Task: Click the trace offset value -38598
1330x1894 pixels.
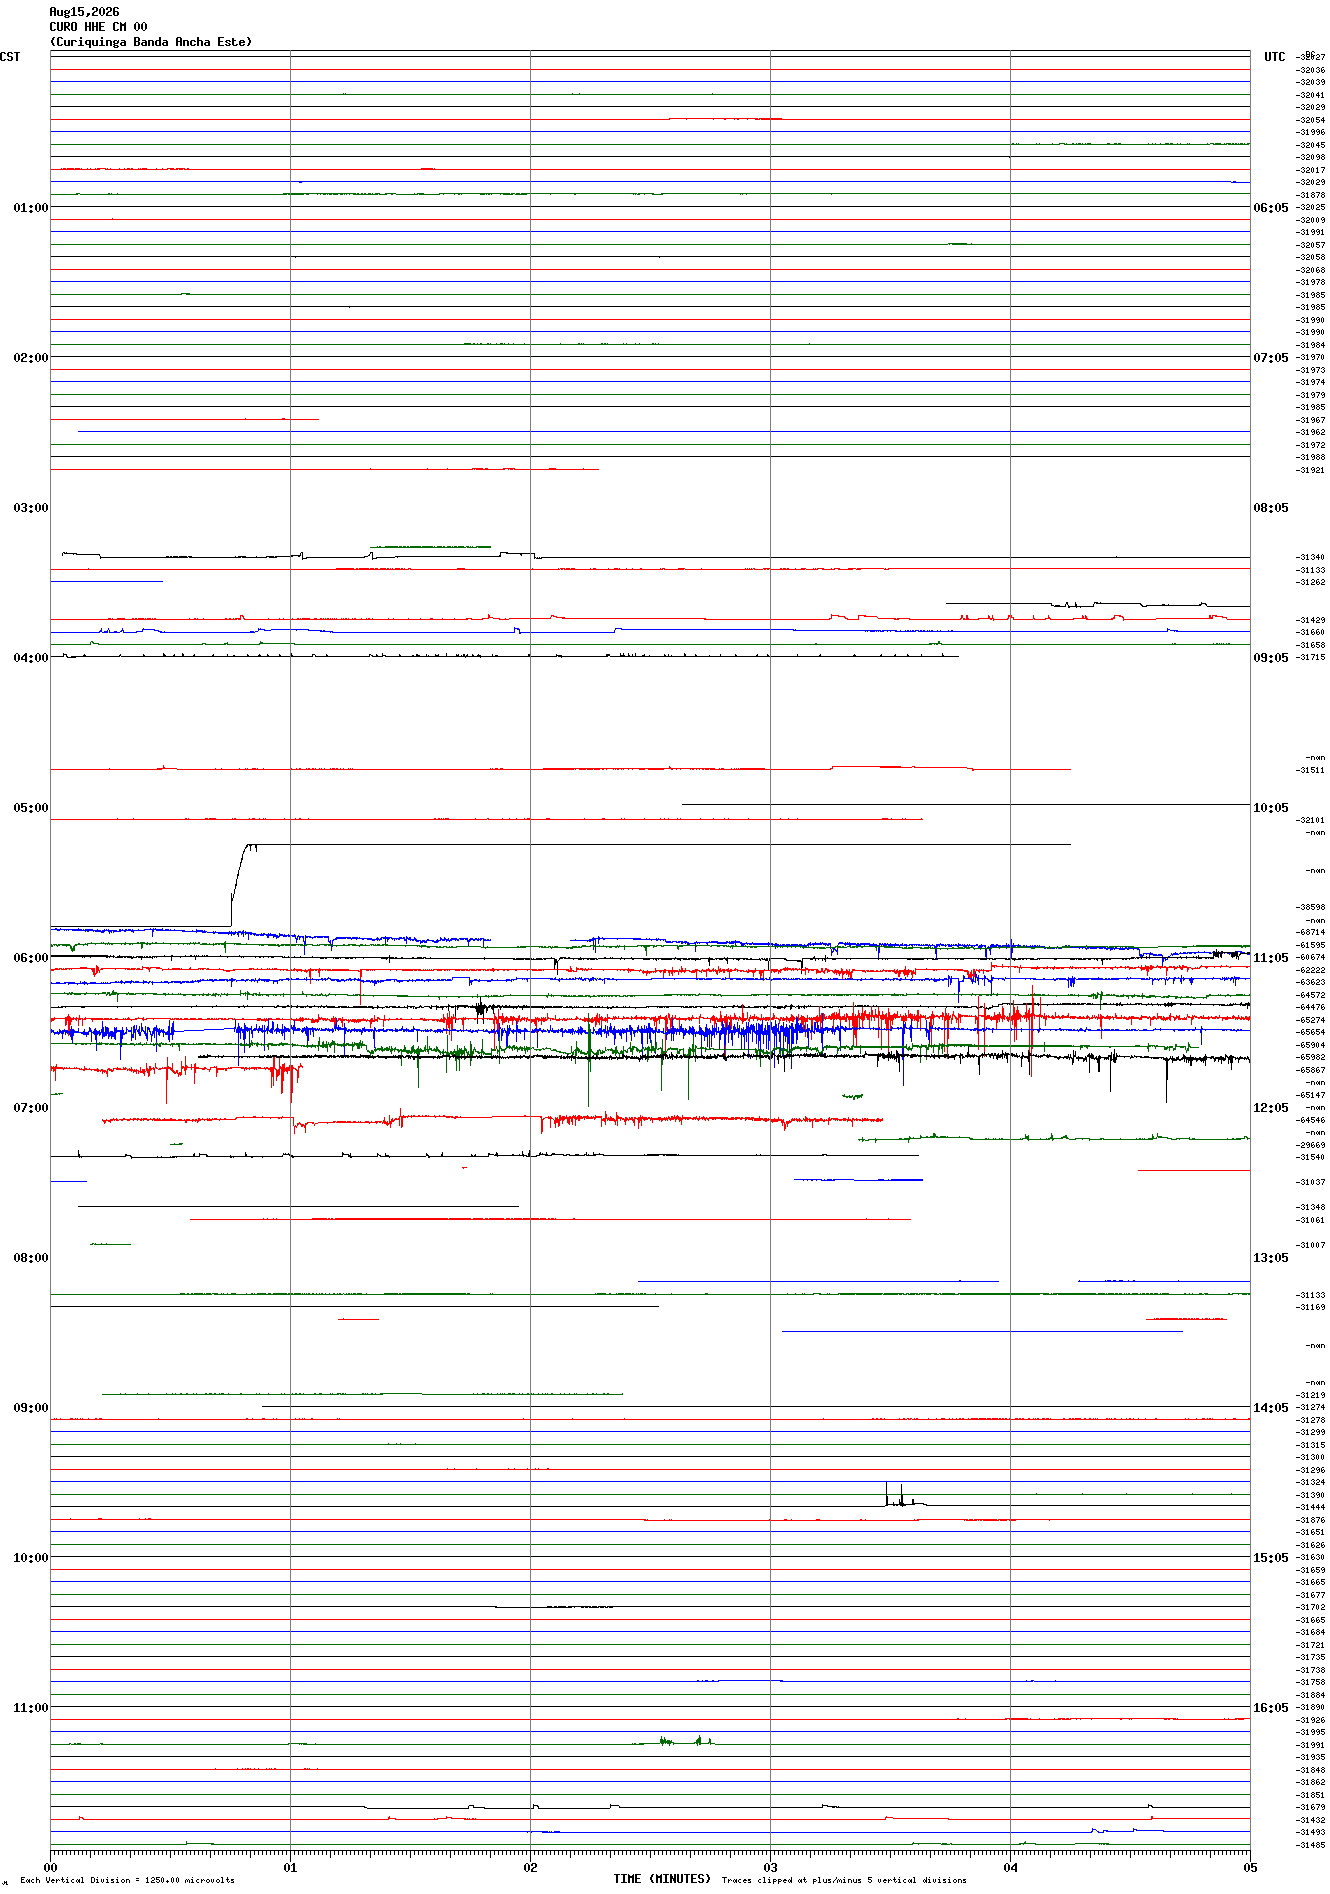Action: tap(1310, 908)
